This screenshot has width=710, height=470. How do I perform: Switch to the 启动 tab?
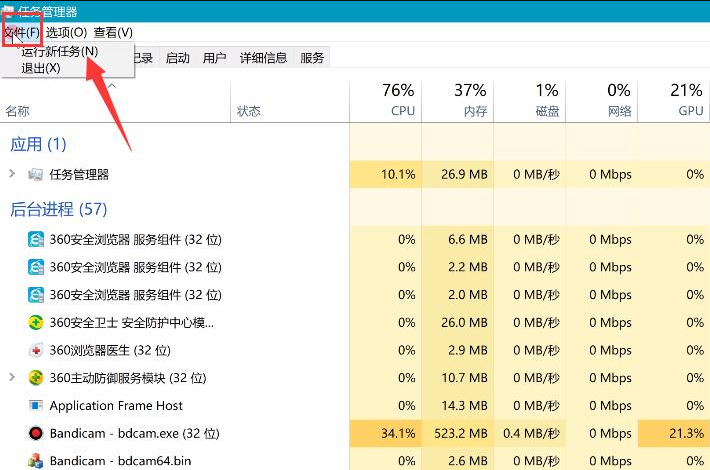click(177, 58)
